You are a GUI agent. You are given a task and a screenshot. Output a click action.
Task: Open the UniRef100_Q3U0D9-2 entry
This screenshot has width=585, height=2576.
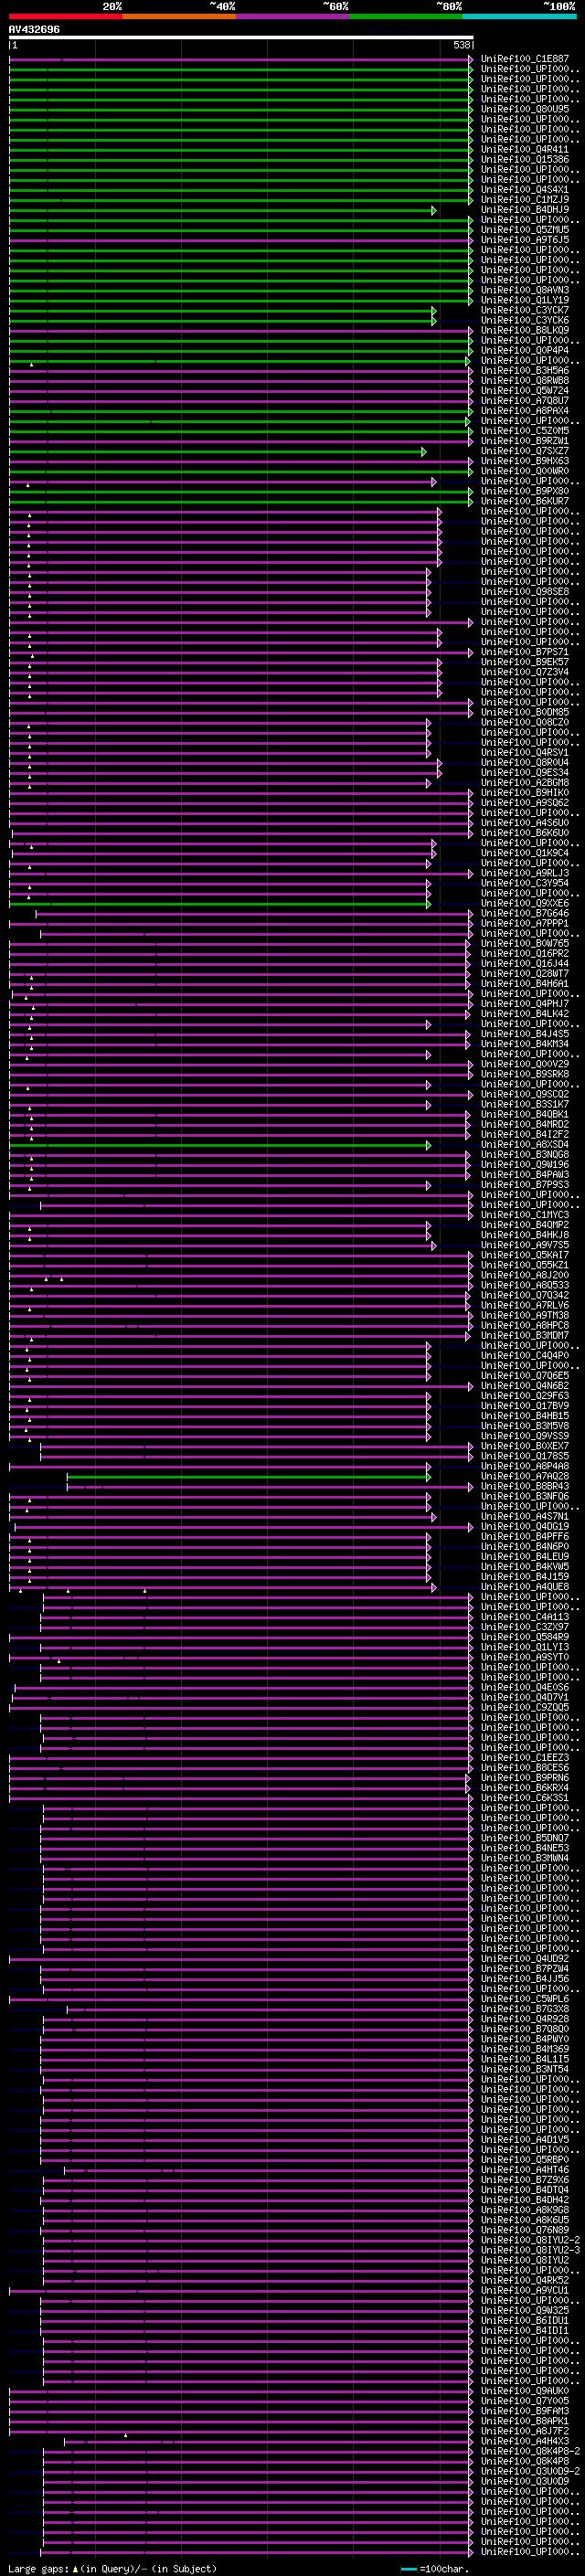pos(530,2472)
